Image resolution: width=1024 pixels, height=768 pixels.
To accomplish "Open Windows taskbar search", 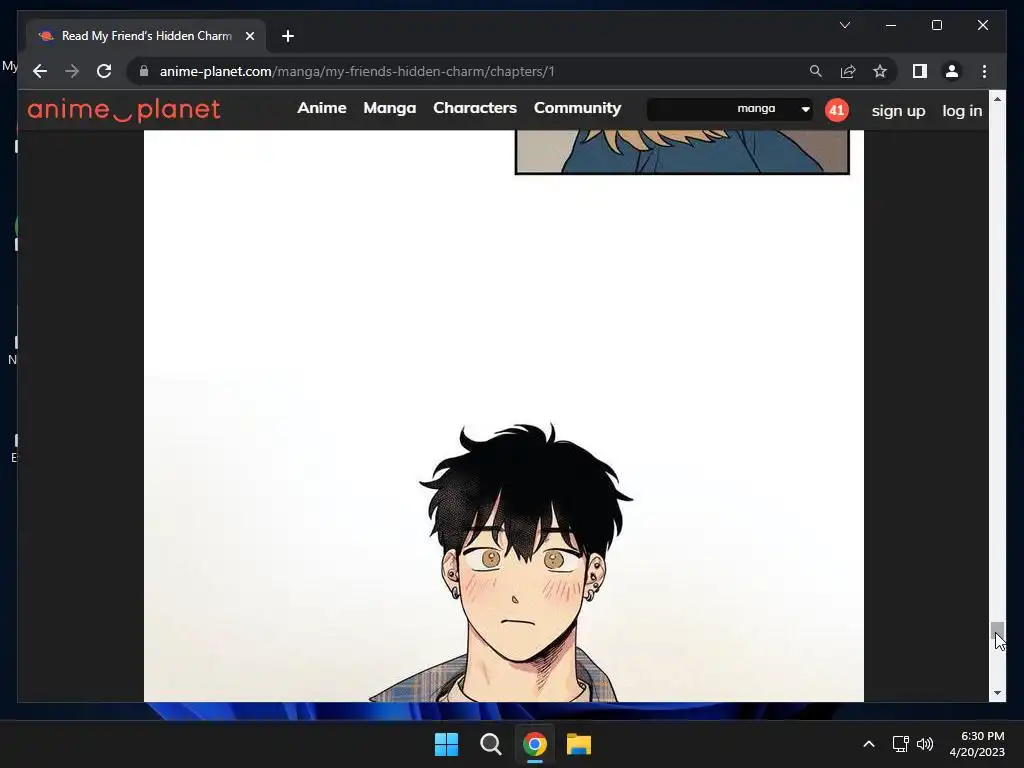I will pyautogui.click(x=490, y=744).
